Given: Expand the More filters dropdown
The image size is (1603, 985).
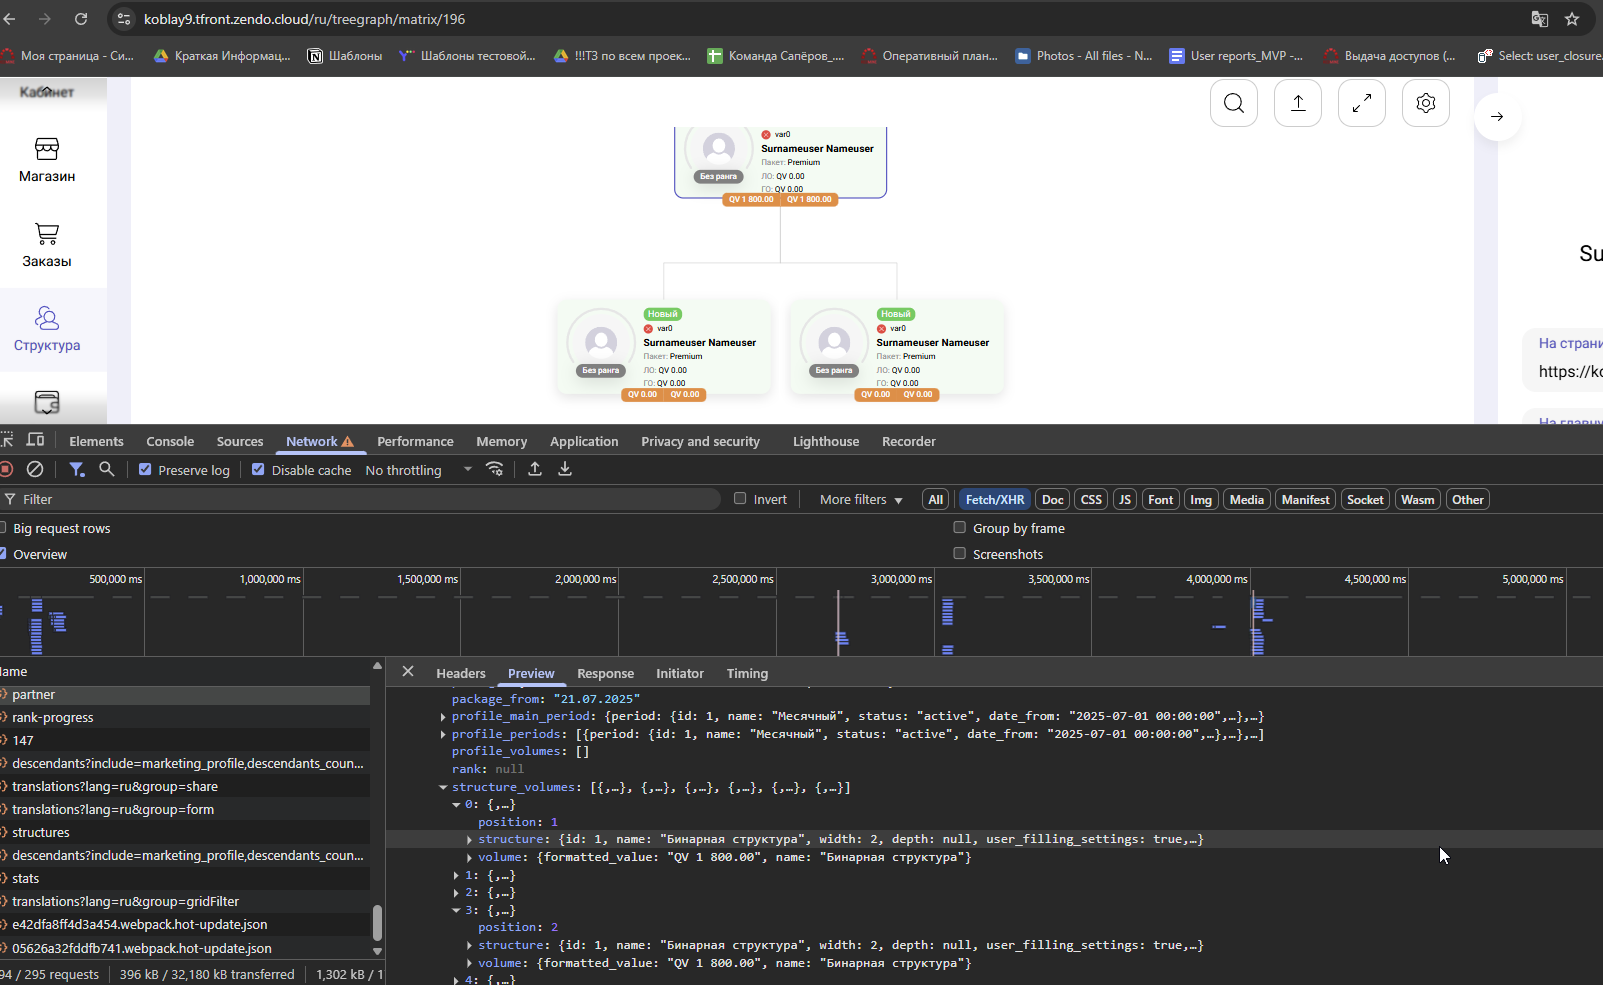Looking at the screenshot, I should point(861,499).
